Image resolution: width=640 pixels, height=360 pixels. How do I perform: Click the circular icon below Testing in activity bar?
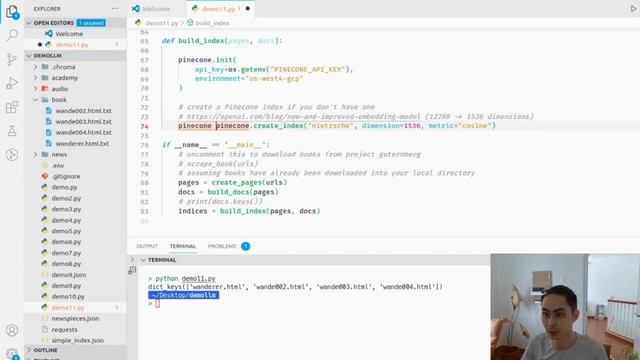click(12, 155)
